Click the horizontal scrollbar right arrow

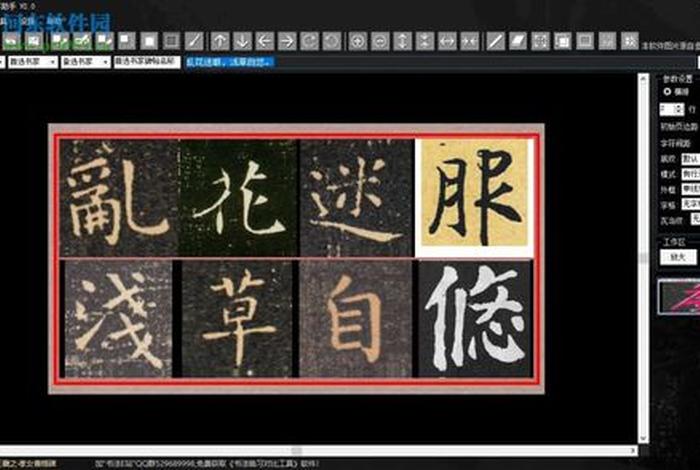tap(633, 451)
